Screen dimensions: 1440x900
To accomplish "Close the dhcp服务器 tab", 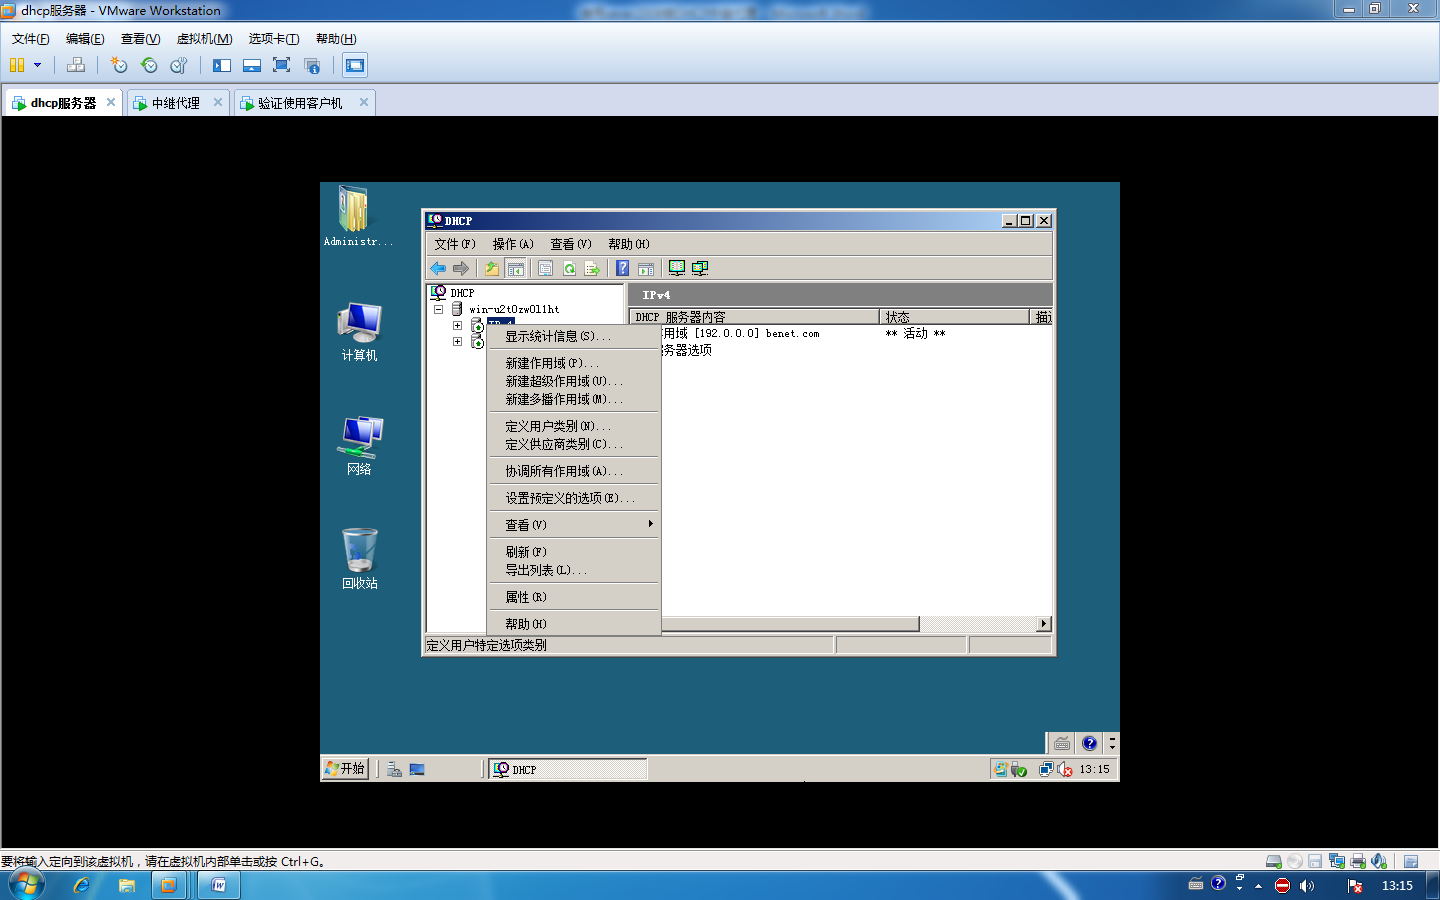I will pos(111,102).
